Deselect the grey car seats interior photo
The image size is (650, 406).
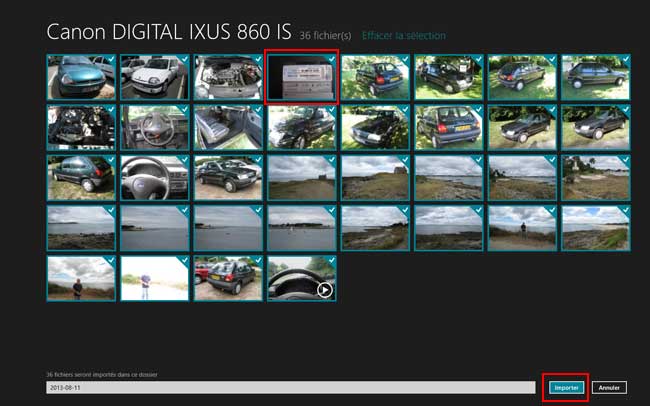click(x=228, y=127)
